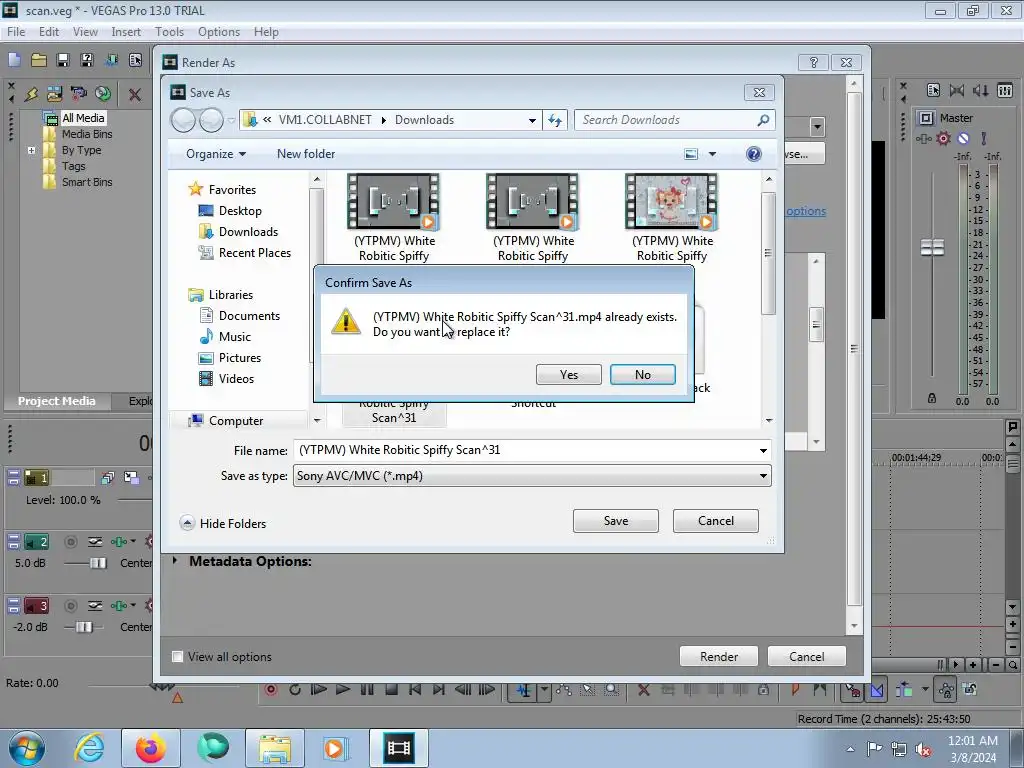Click the Save project floppy icon
Viewport: 1024px width, 768px height.
pyautogui.click(x=63, y=60)
